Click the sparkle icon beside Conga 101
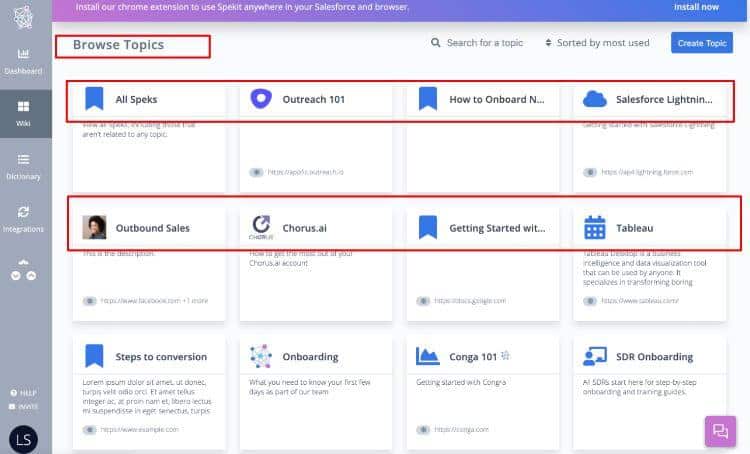Image resolution: width=750 pixels, height=454 pixels. point(505,355)
